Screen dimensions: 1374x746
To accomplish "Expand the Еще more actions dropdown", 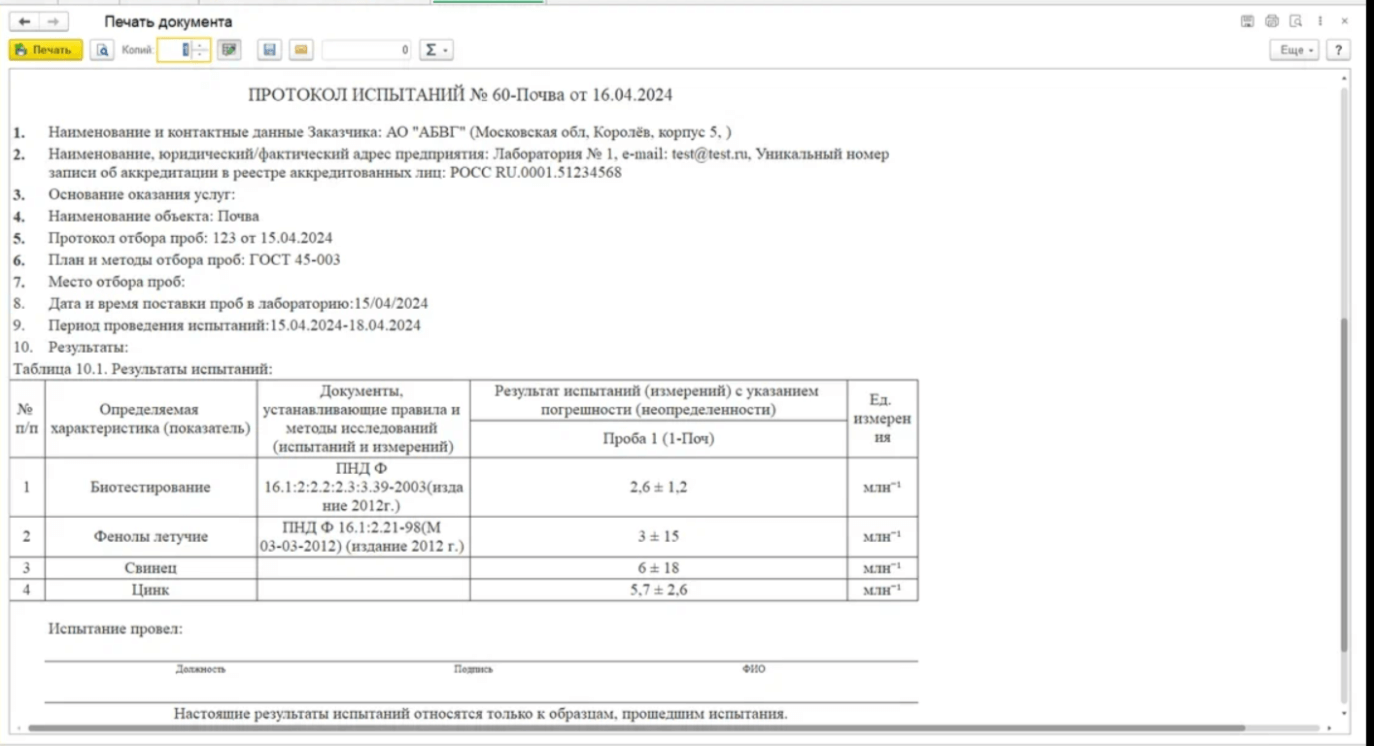I will click(1294, 50).
